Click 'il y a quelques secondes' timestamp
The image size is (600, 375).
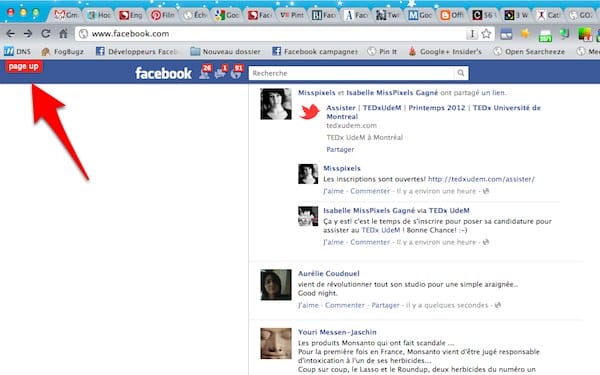pyautogui.click(x=447, y=305)
